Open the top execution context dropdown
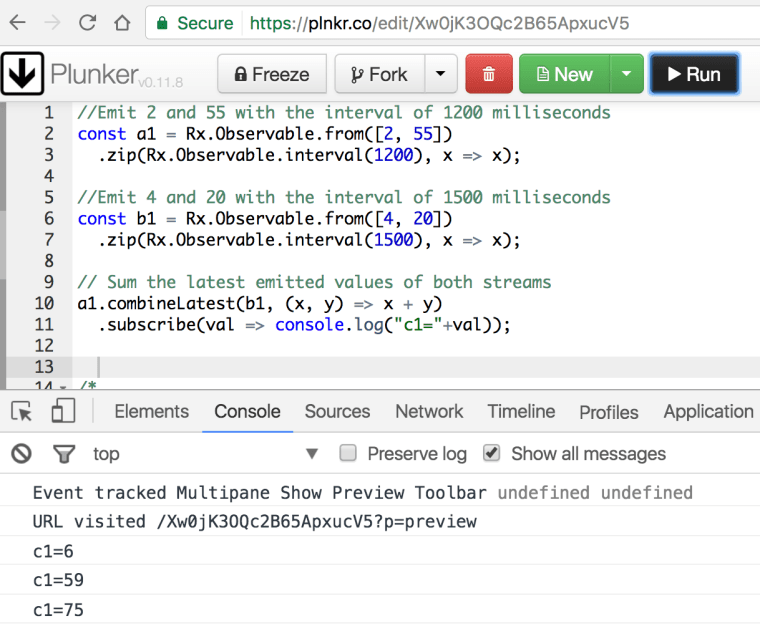 (x=311, y=454)
